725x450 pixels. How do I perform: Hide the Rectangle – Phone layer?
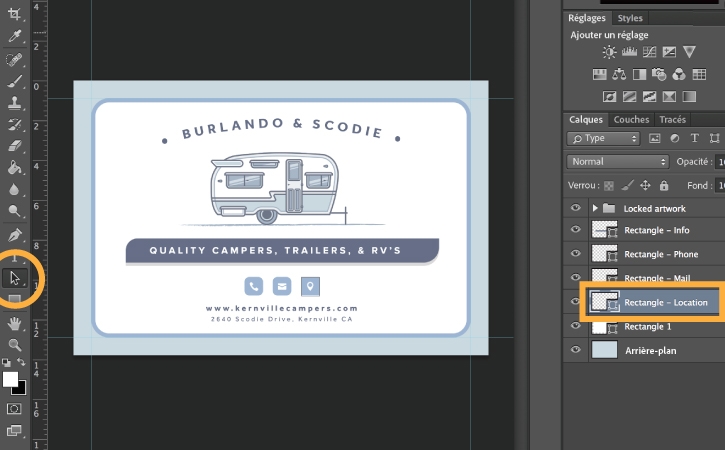(x=575, y=253)
